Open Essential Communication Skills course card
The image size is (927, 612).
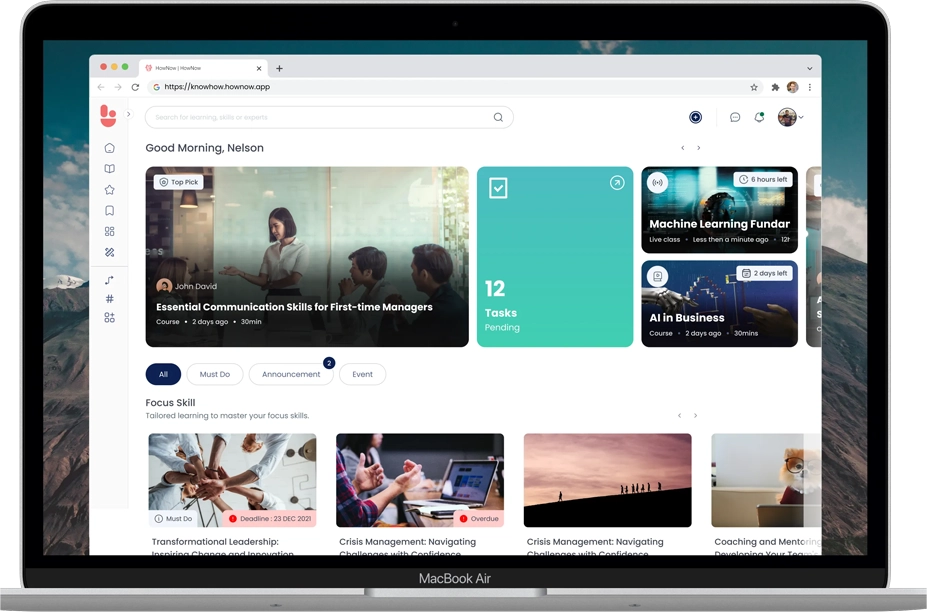307,257
